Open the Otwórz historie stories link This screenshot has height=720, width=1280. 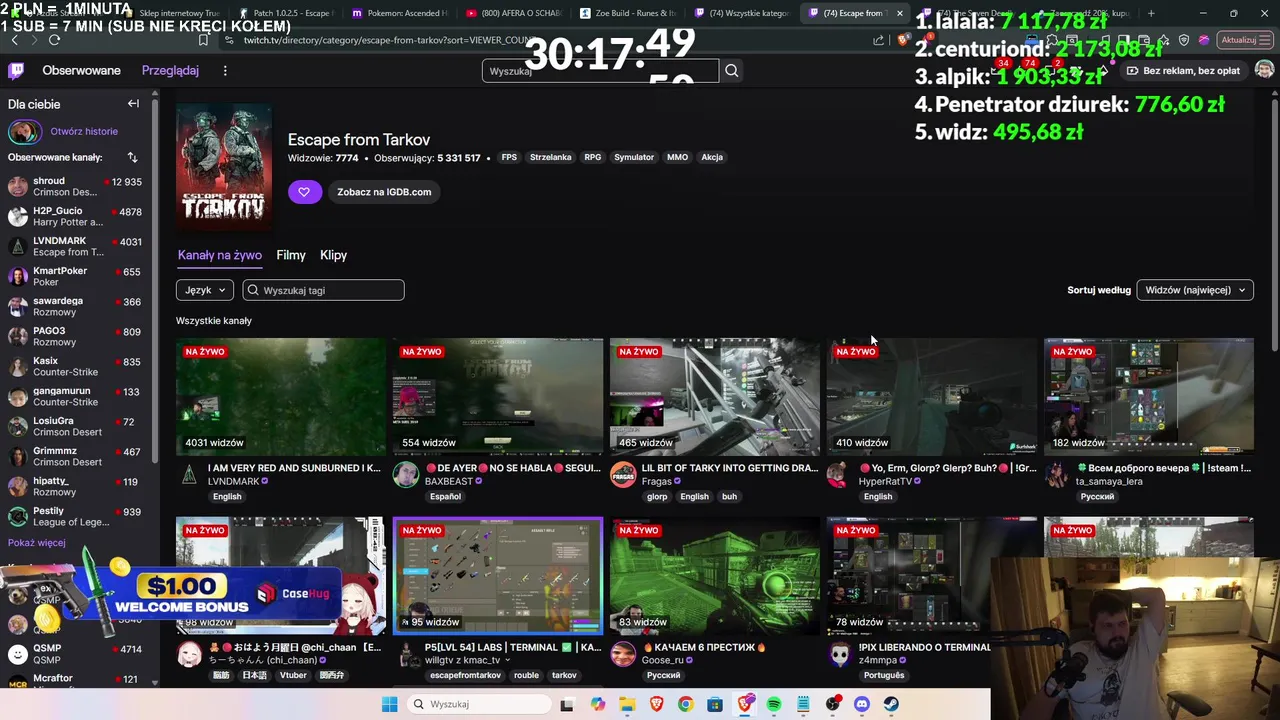click(x=84, y=131)
